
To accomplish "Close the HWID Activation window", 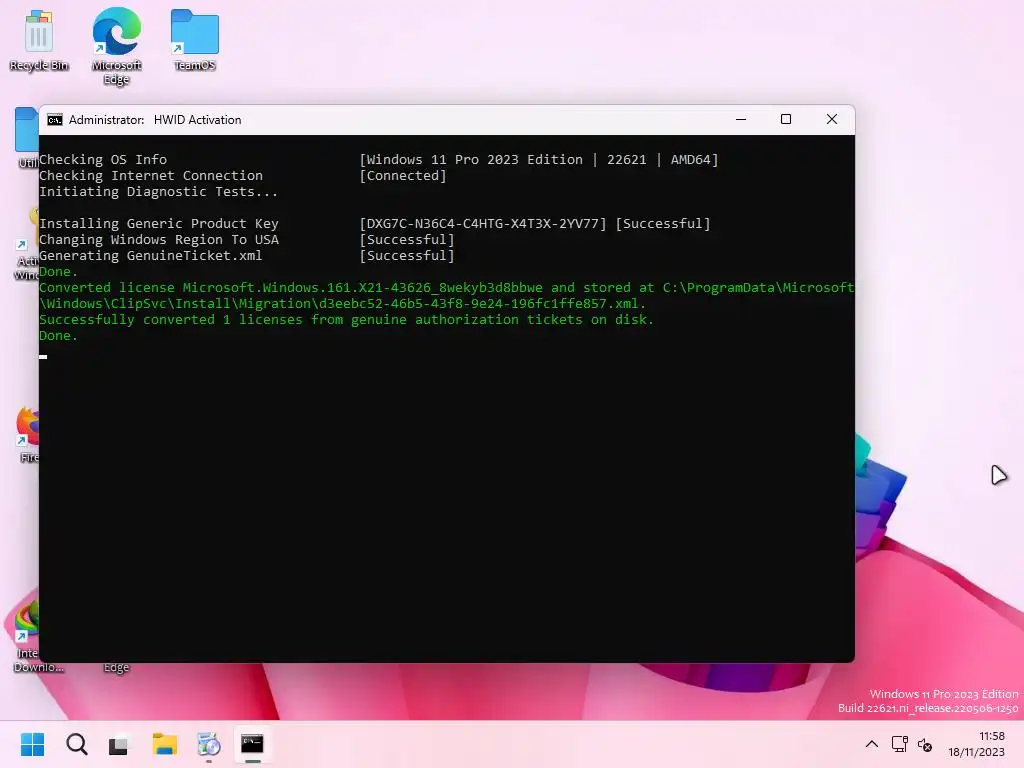I will coord(831,120).
